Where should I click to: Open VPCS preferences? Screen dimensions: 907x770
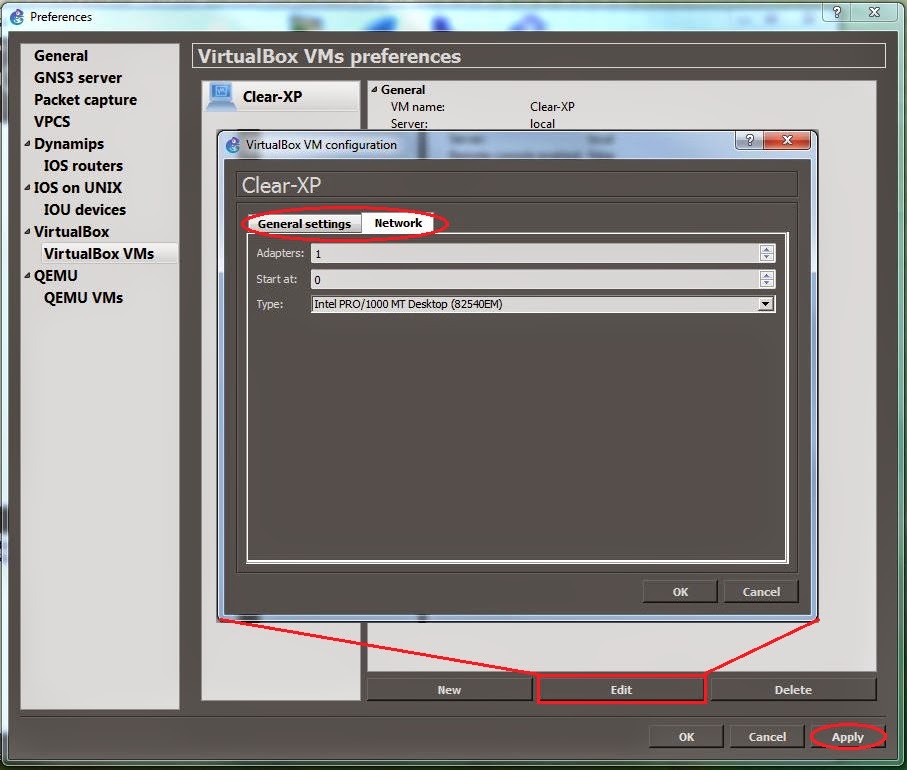click(x=52, y=121)
